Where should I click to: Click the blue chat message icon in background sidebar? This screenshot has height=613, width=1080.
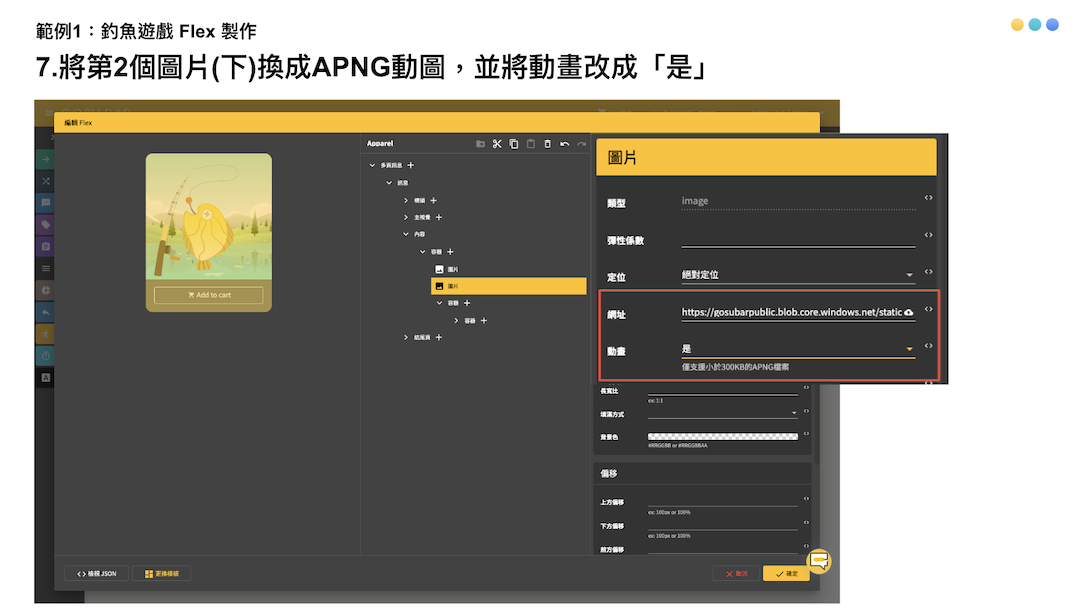coord(45,202)
